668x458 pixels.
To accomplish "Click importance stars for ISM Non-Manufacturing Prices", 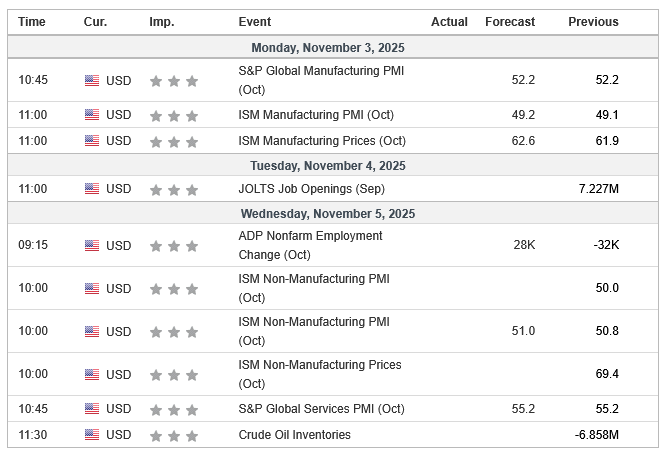I will [174, 375].
